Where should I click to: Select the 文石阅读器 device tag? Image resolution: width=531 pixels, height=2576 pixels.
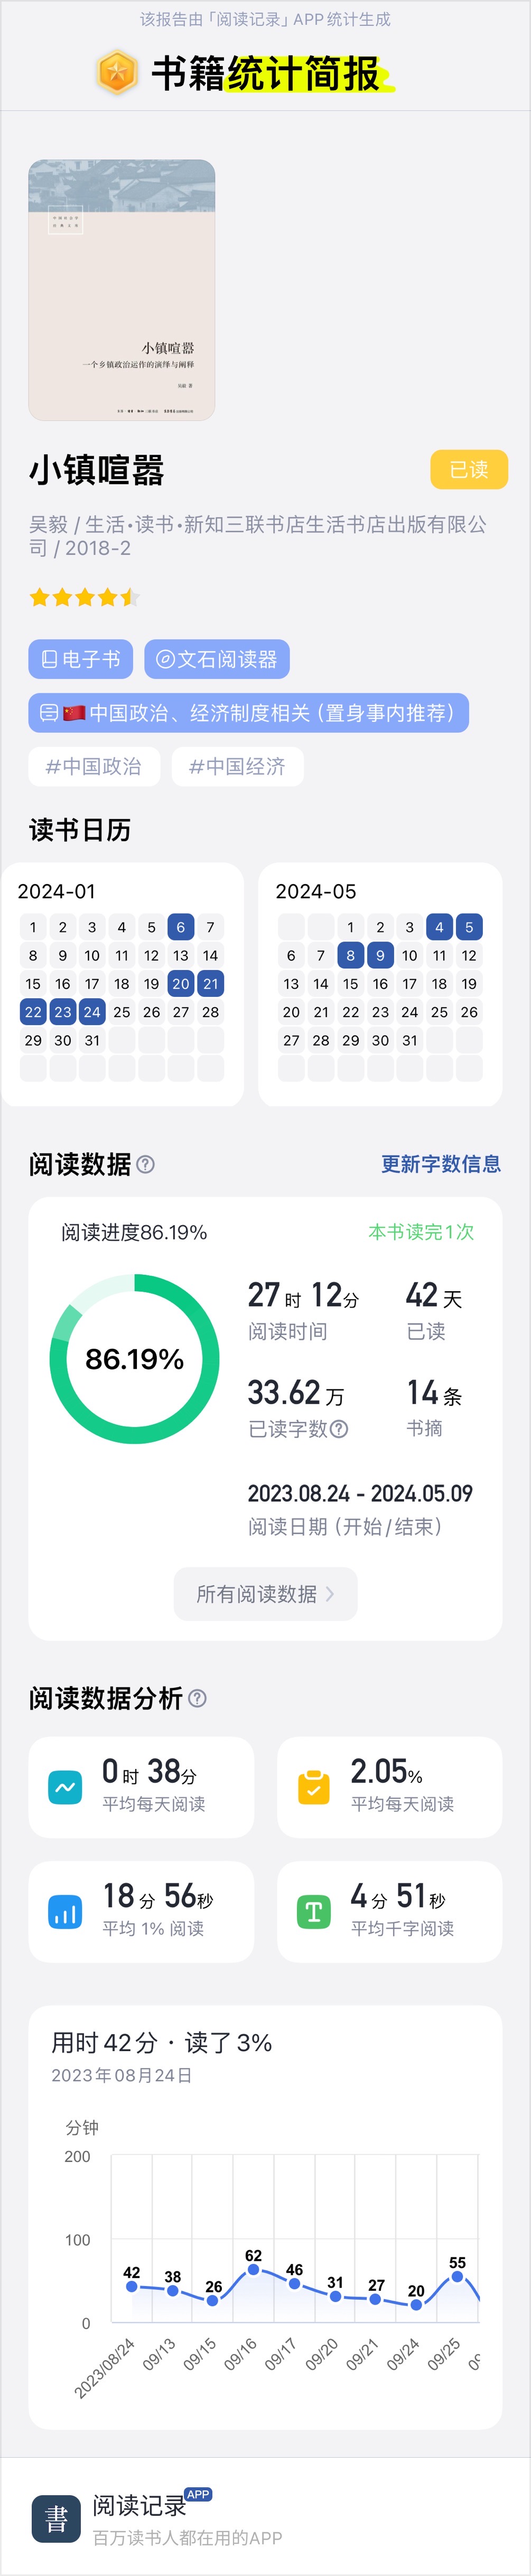[x=217, y=659]
